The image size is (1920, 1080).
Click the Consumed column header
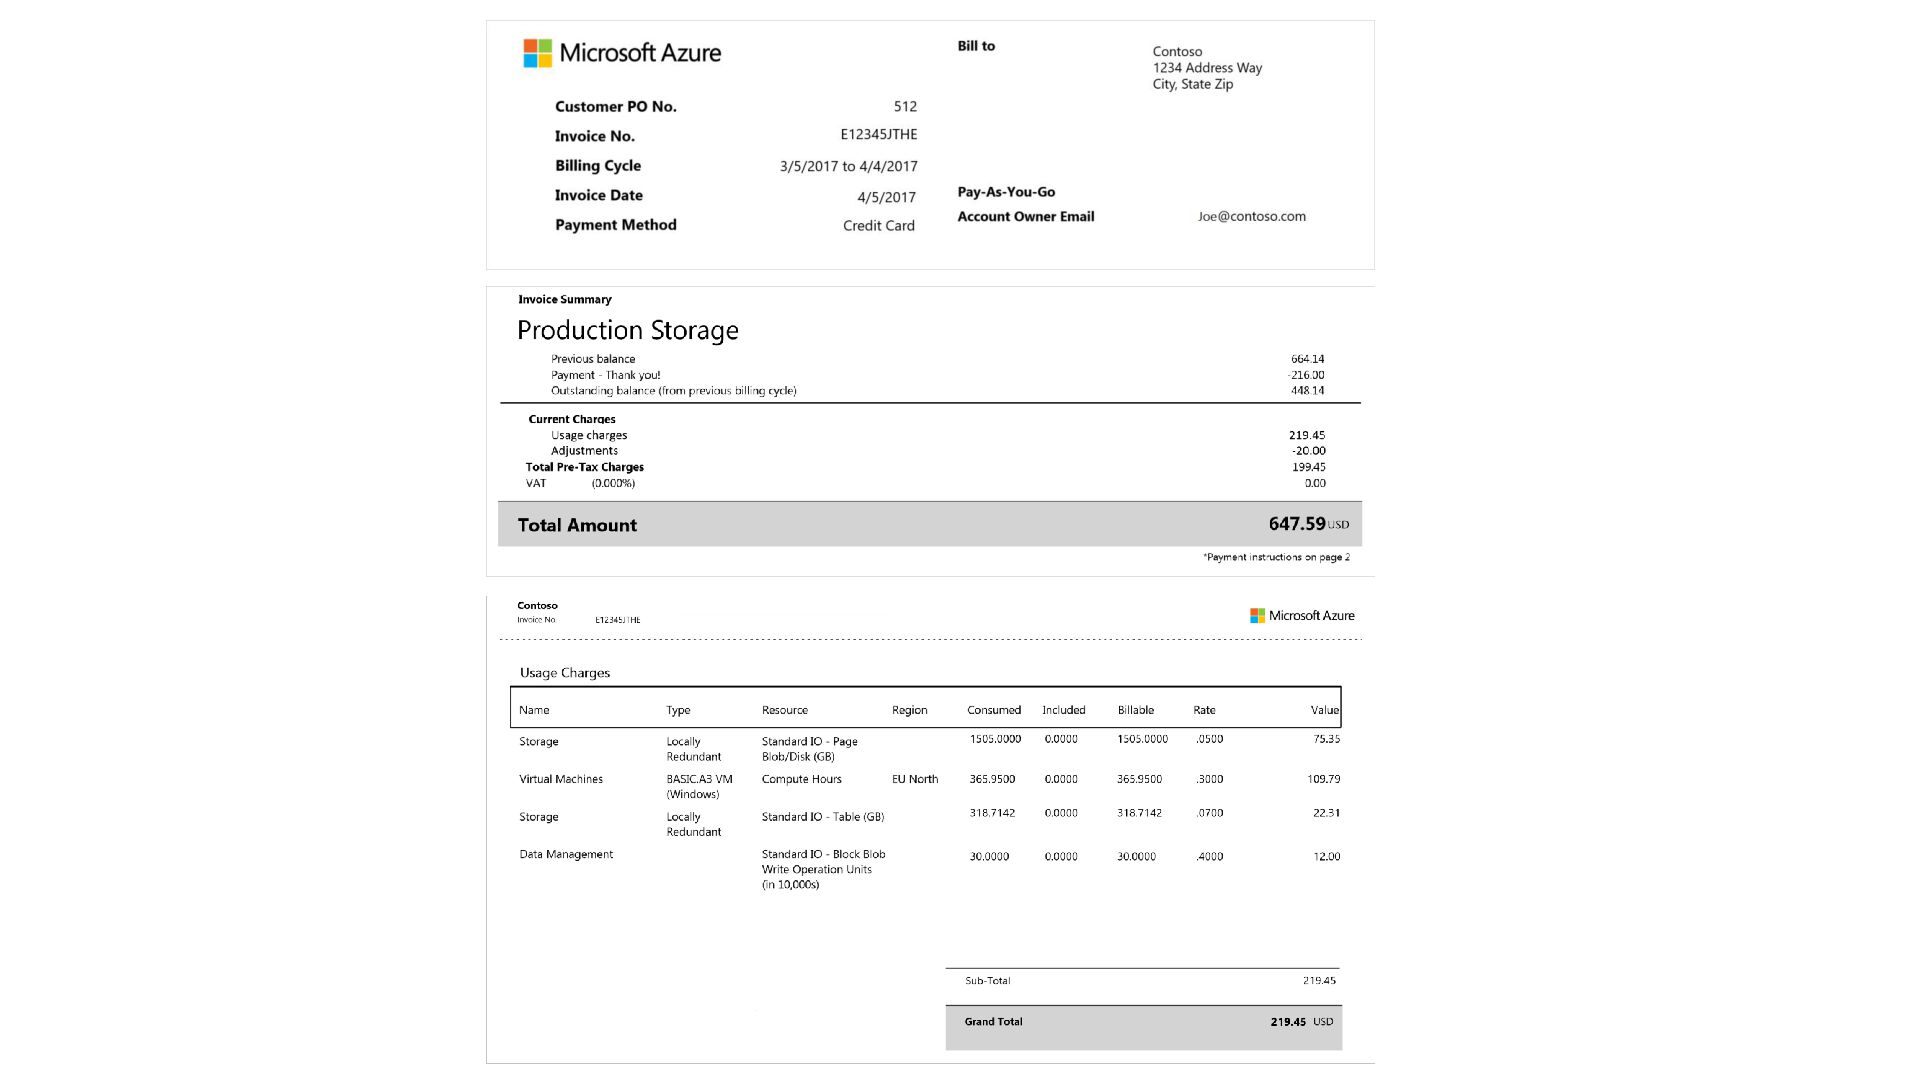click(994, 710)
